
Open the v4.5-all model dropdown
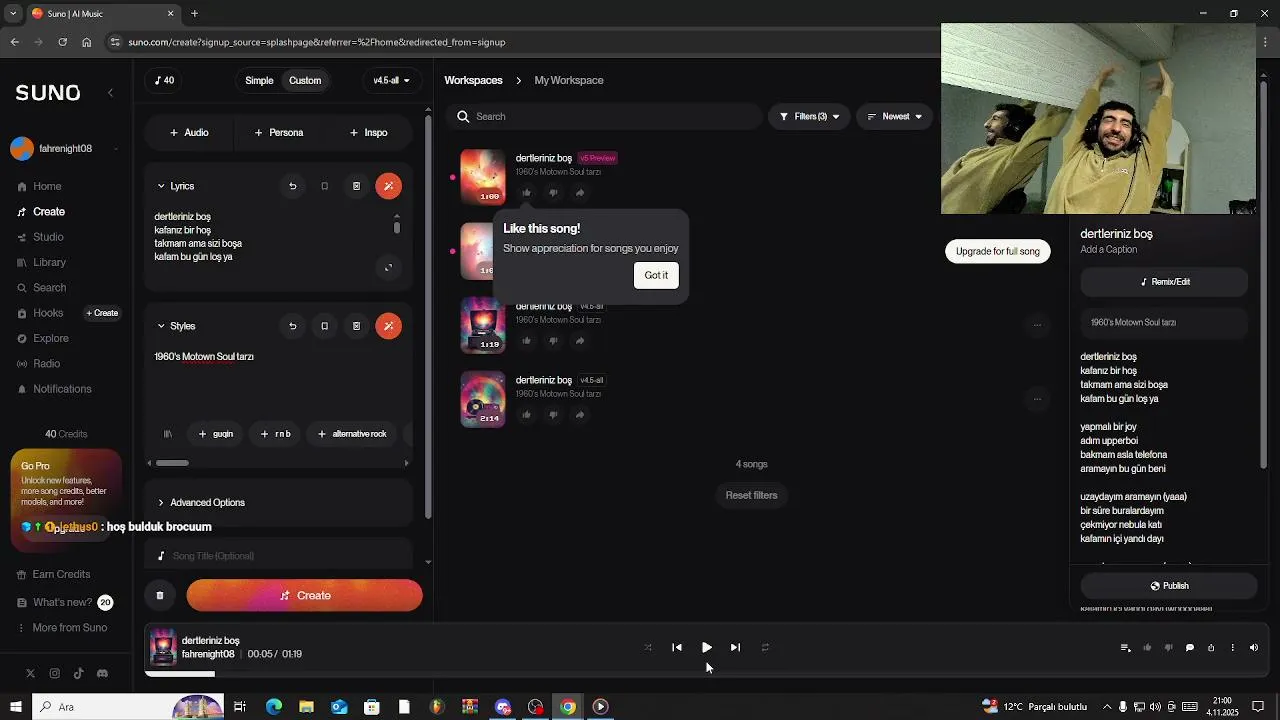[x=391, y=80]
